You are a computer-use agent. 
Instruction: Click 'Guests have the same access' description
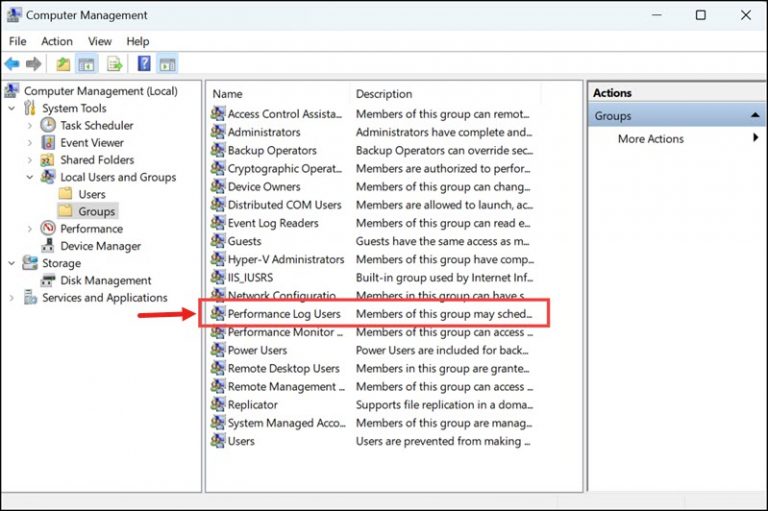(443, 241)
